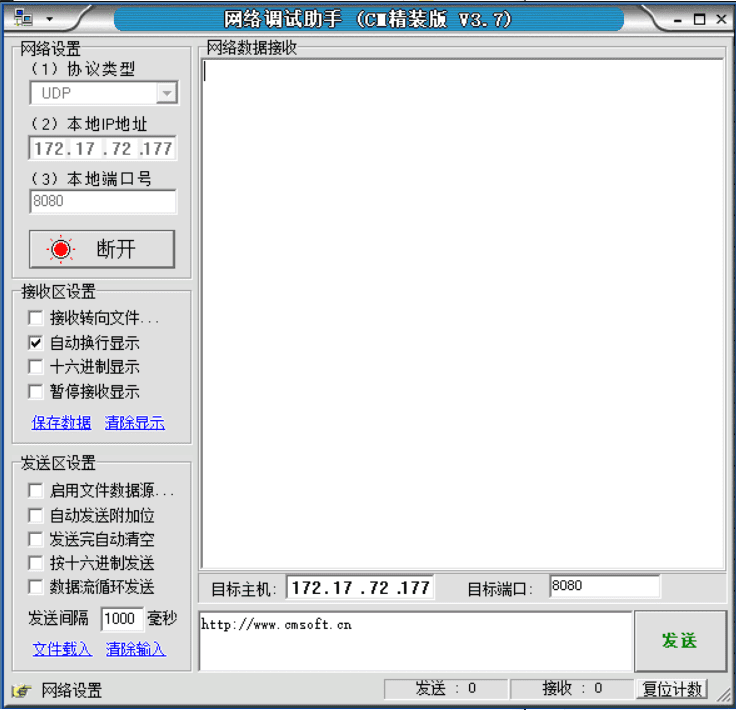The image size is (736, 710).
Task: Minimize the network debug assistant window
Action: 677,20
